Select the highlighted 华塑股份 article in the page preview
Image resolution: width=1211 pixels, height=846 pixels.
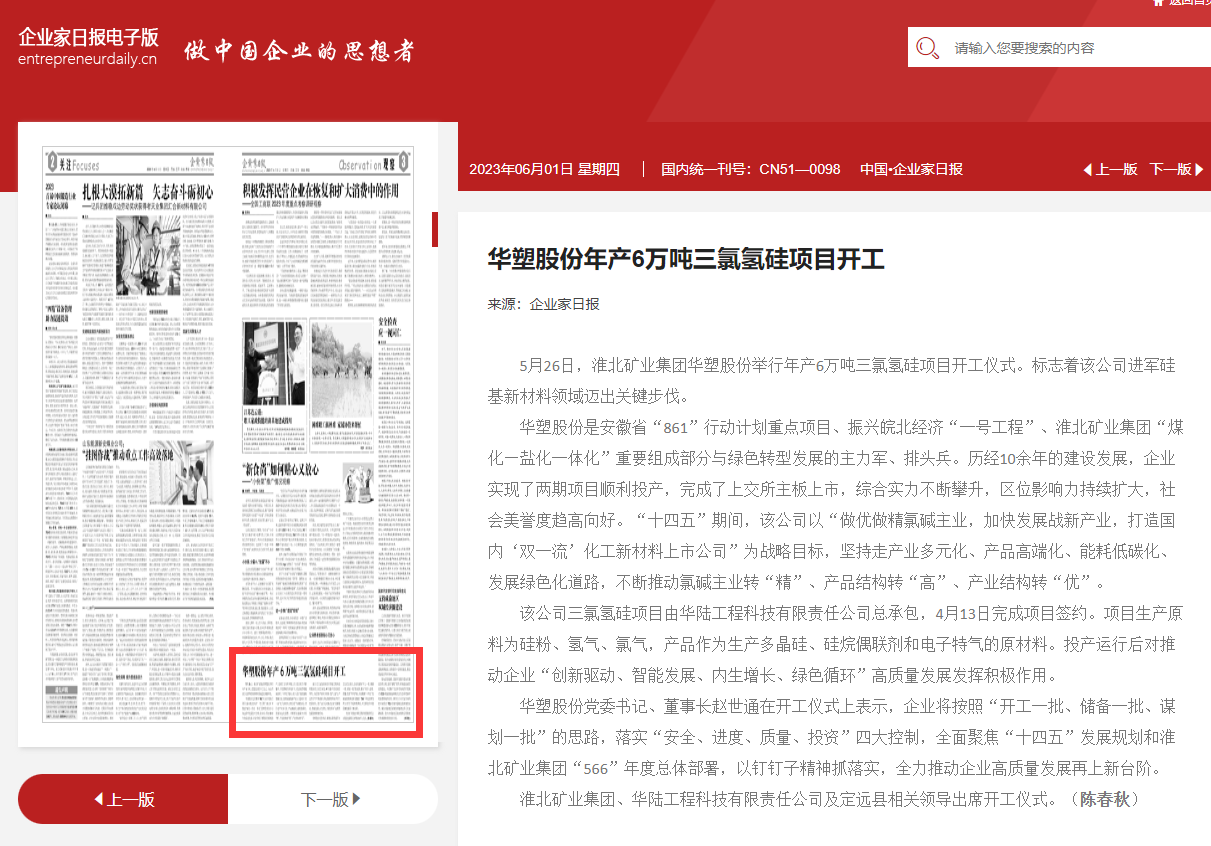[326, 692]
